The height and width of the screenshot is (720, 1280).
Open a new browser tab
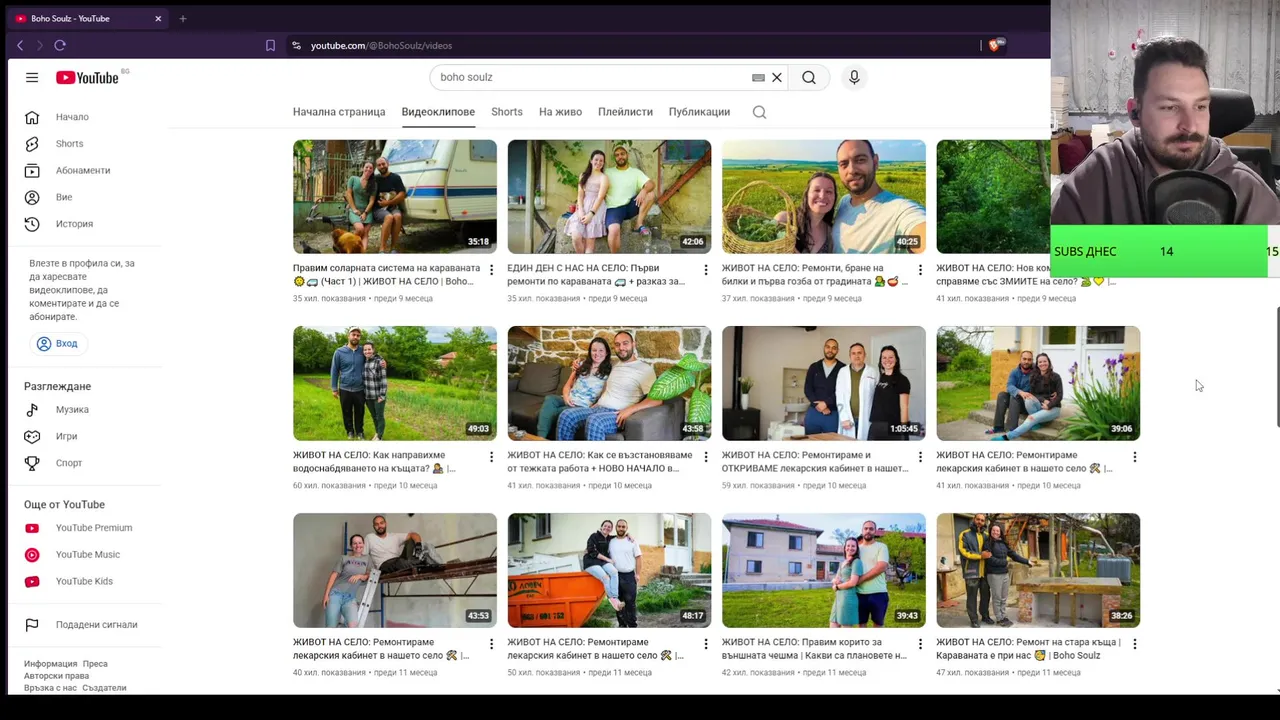click(182, 18)
